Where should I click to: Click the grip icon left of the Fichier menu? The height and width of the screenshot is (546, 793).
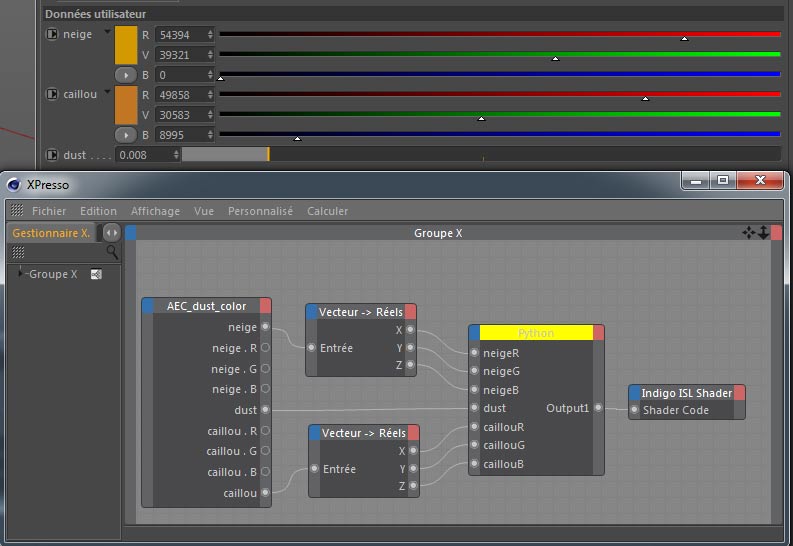pos(17,211)
